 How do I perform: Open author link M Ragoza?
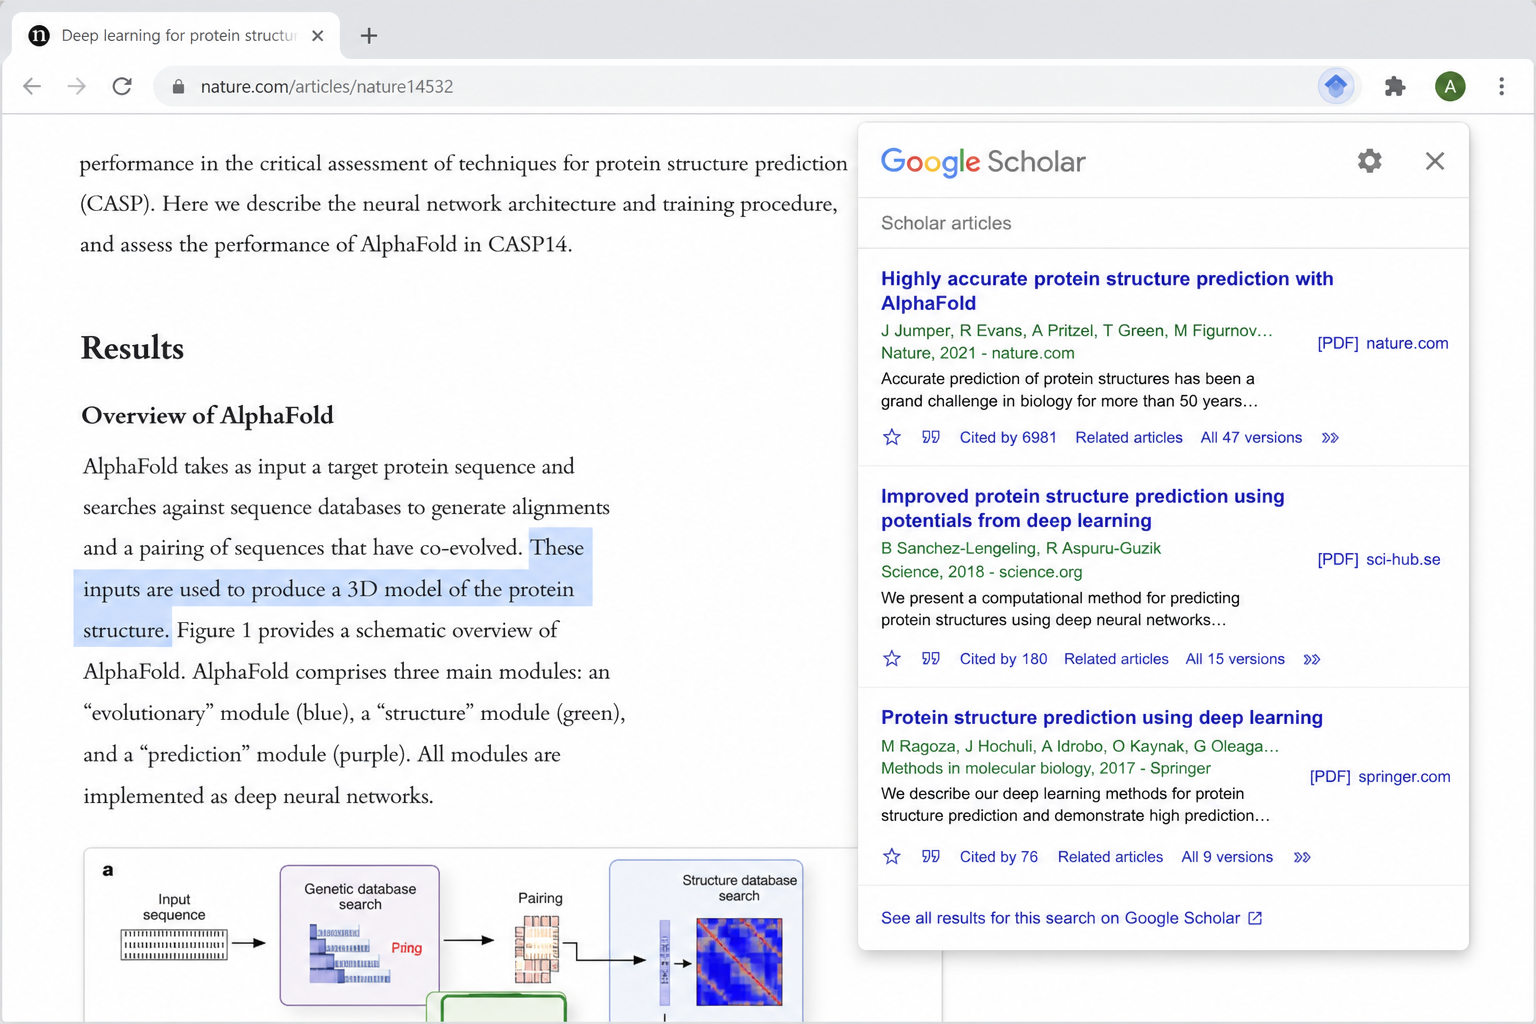click(x=918, y=746)
